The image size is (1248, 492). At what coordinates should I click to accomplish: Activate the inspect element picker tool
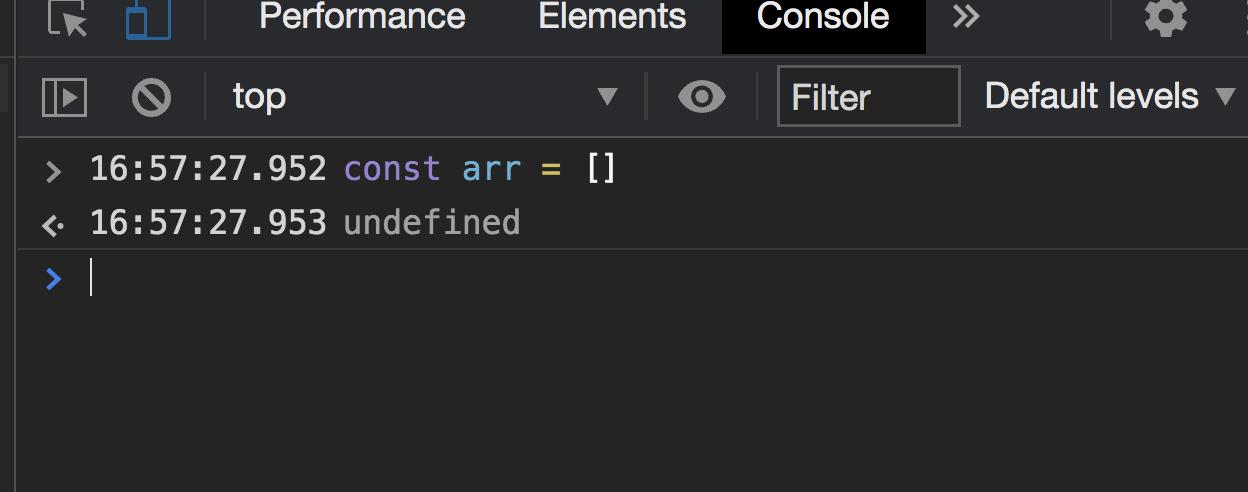pyautogui.click(x=68, y=19)
